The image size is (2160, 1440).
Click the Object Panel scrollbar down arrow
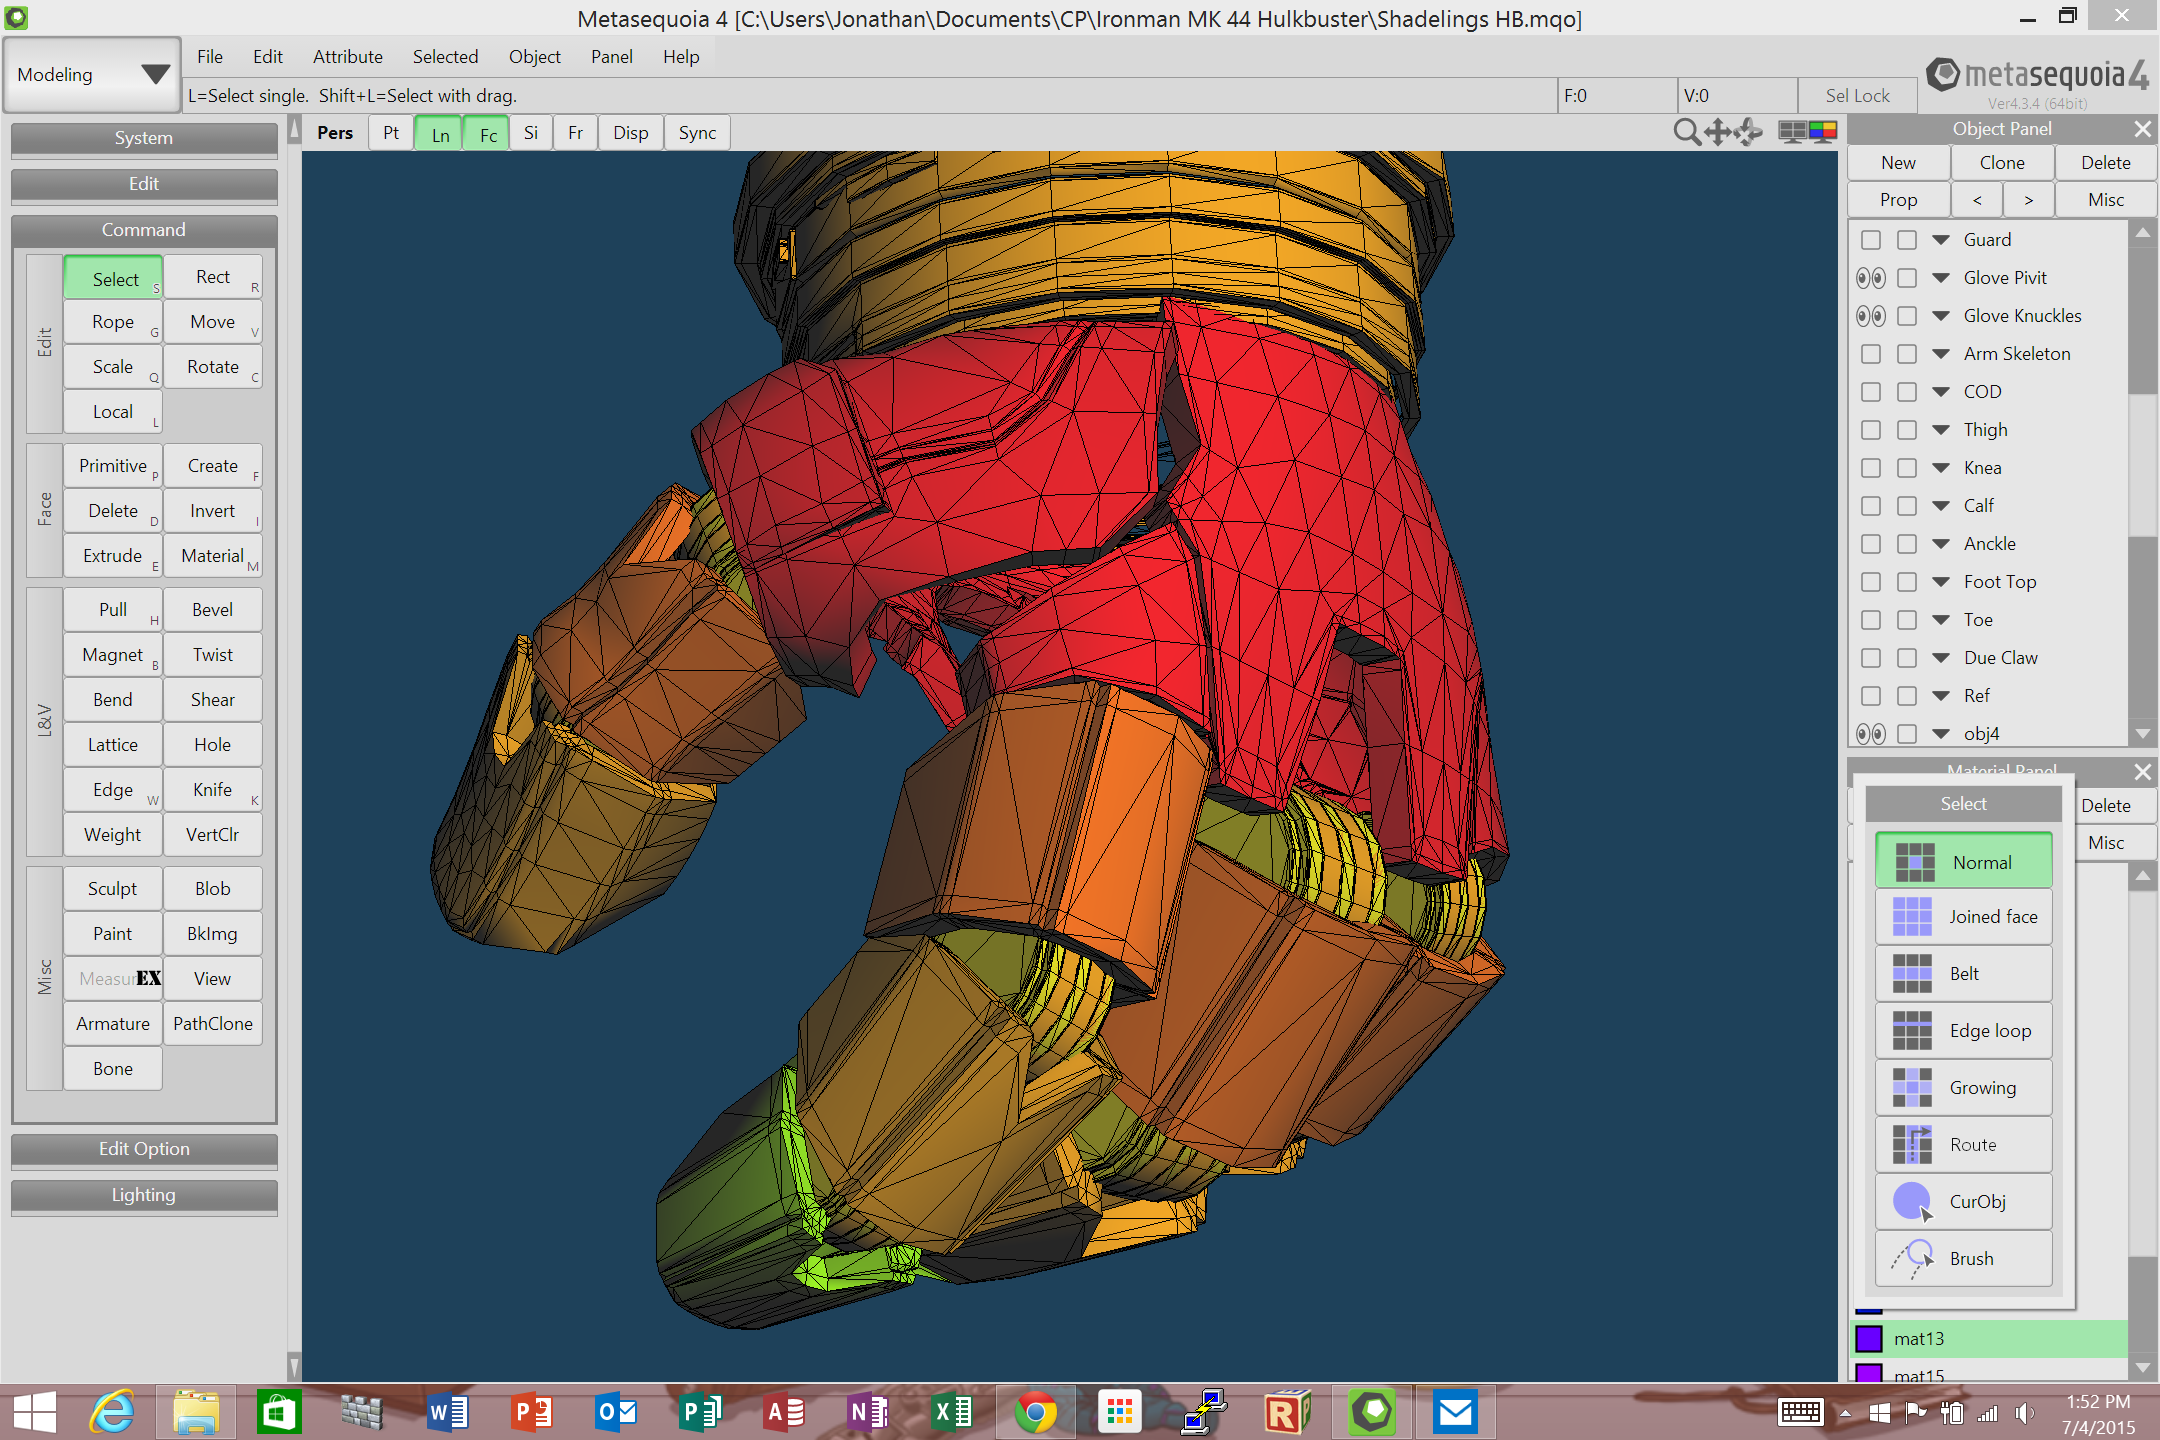(x=2142, y=734)
